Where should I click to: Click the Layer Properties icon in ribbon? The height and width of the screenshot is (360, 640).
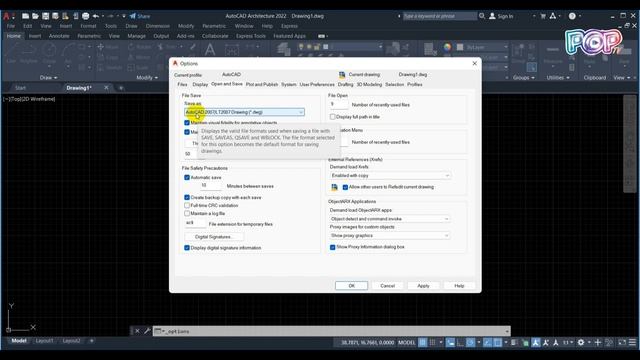point(283,49)
